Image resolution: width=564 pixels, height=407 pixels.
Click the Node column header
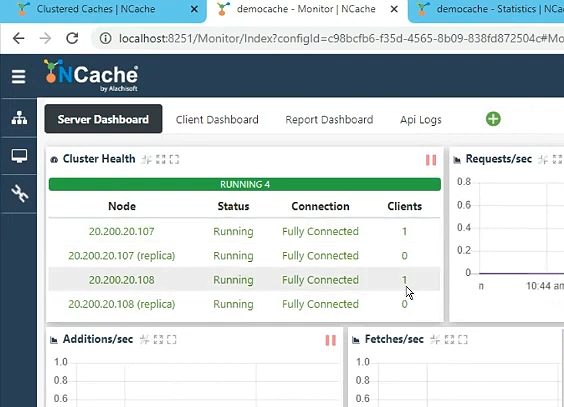[122, 206]
